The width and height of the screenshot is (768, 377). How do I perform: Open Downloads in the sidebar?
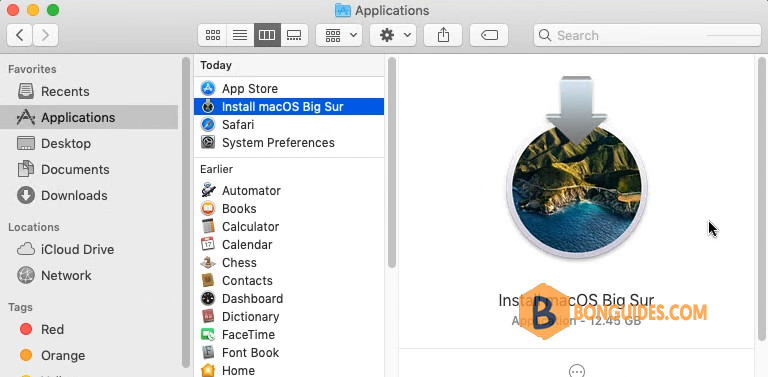[x=89, y=195]
